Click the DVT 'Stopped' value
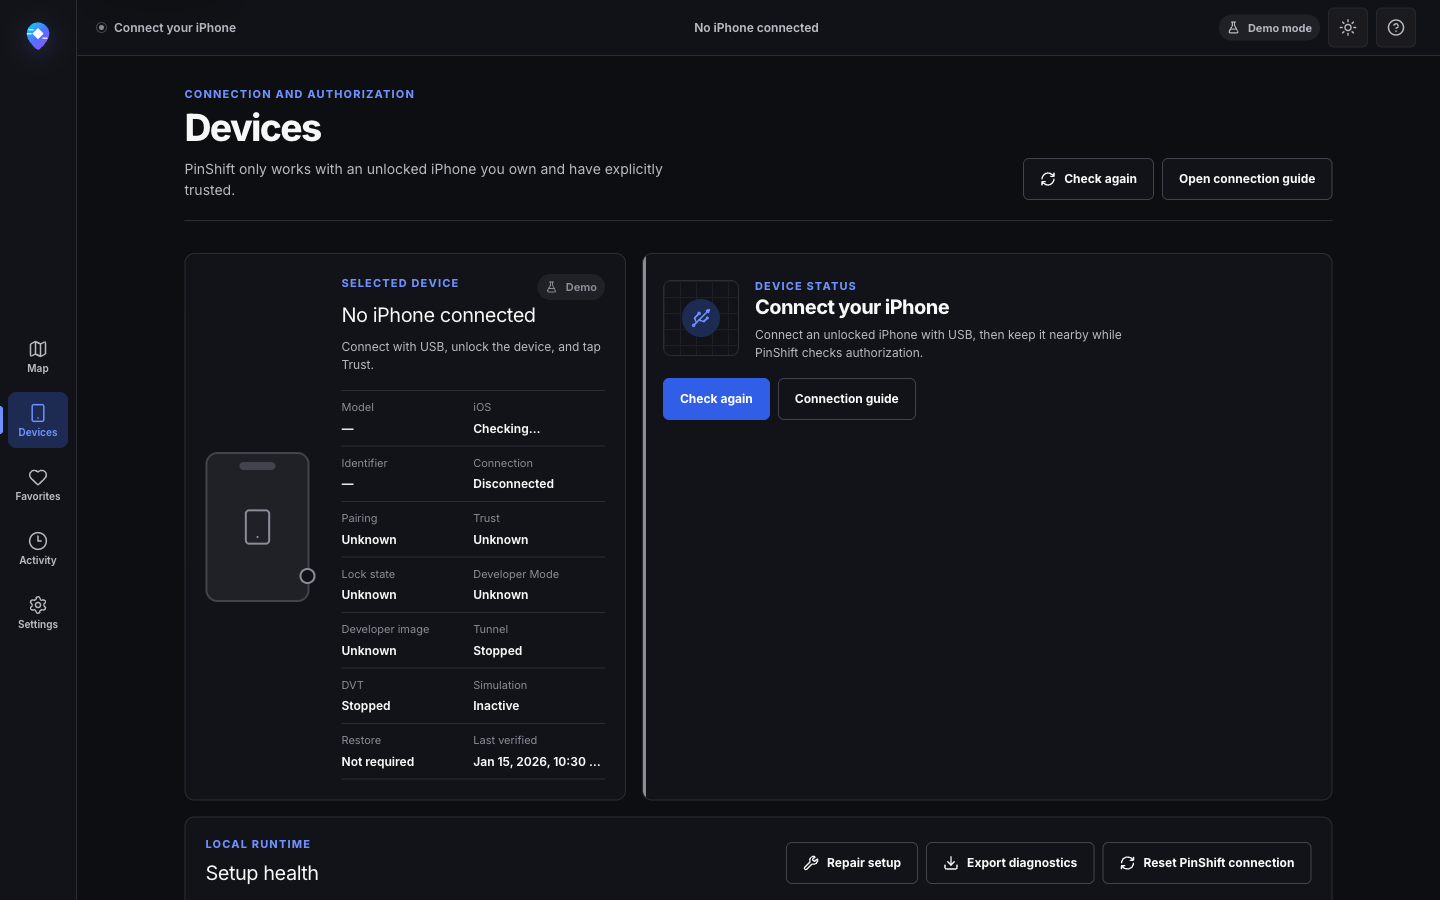 click(366, 706)
